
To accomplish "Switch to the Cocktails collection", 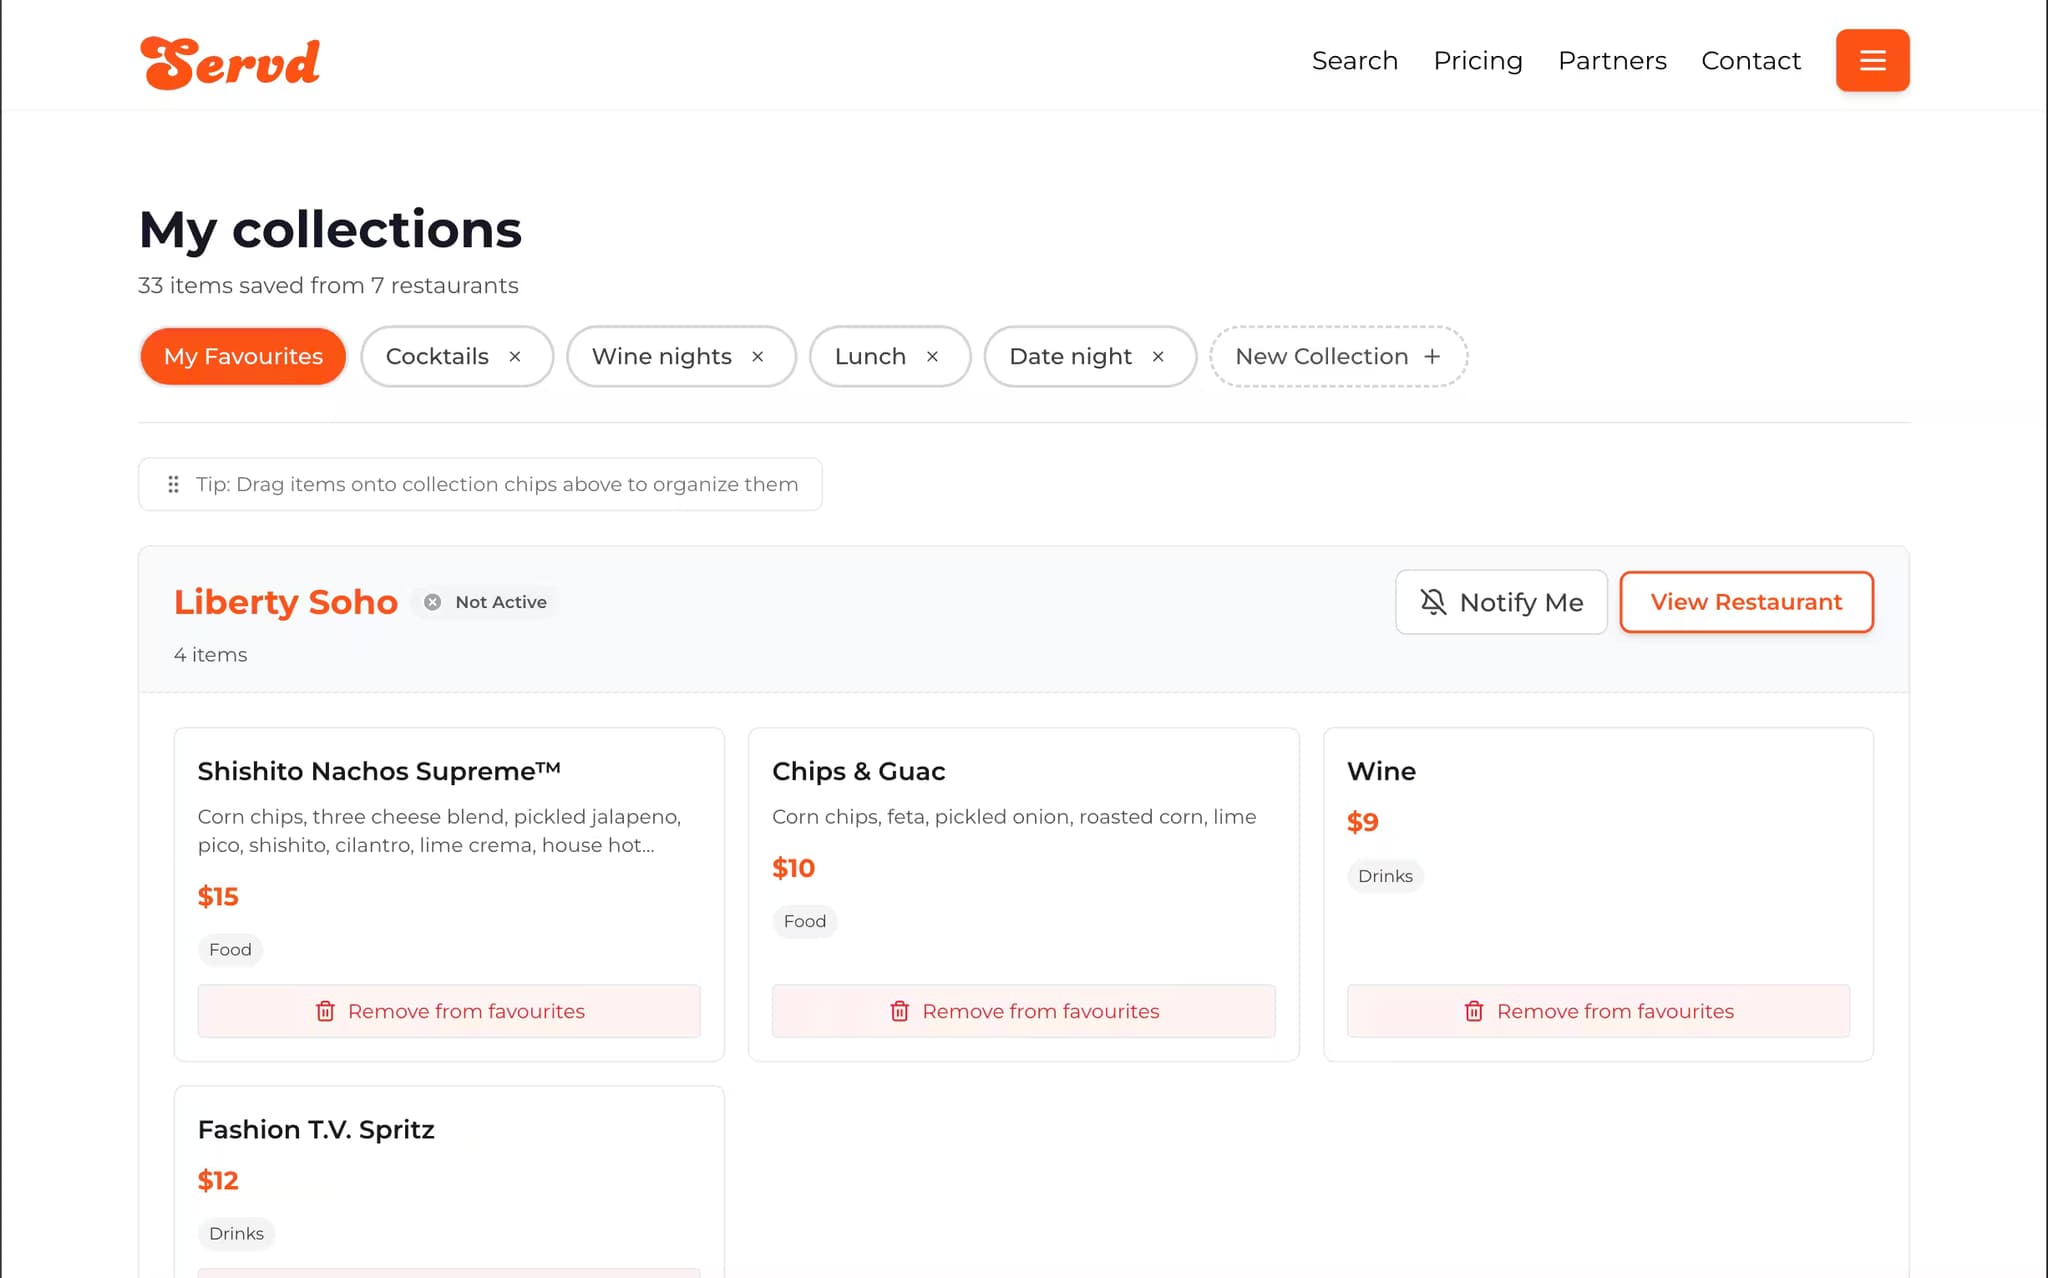I will 437,357.
